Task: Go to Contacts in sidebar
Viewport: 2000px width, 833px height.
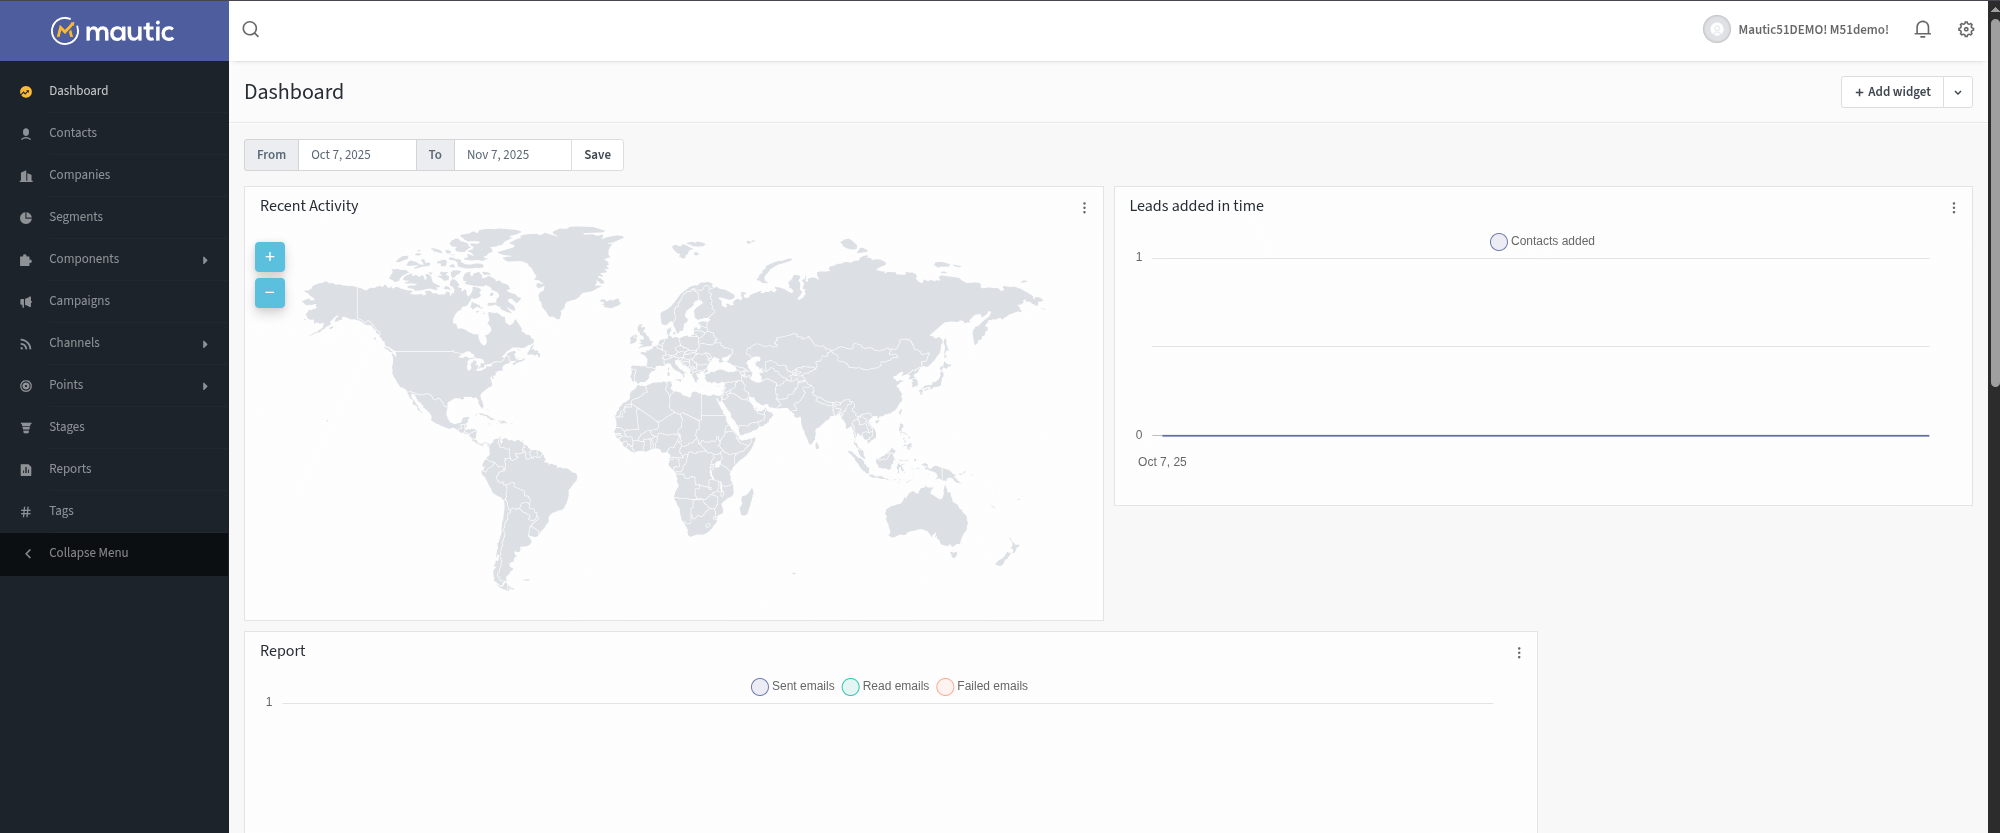Action: click(73, 133)
